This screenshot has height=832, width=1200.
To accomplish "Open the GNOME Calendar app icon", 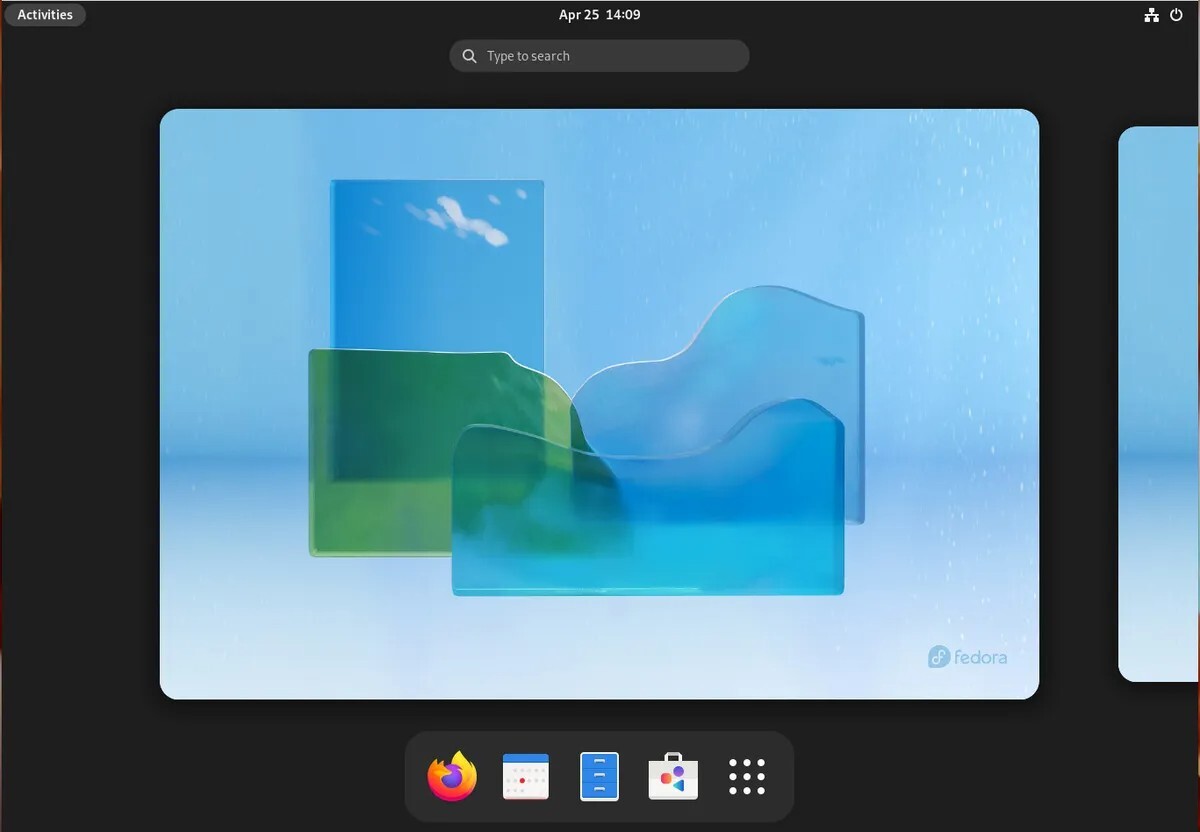I will tap(526, 777).
